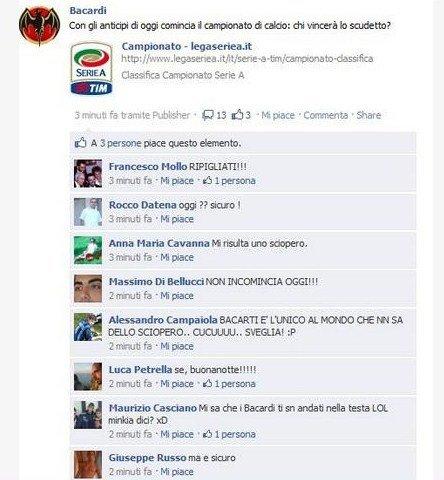The height and width of the screenshot is (480, 444).
Task: Open Massimo Di Bellucci's profile picture
Action: (x=88, y=289)
